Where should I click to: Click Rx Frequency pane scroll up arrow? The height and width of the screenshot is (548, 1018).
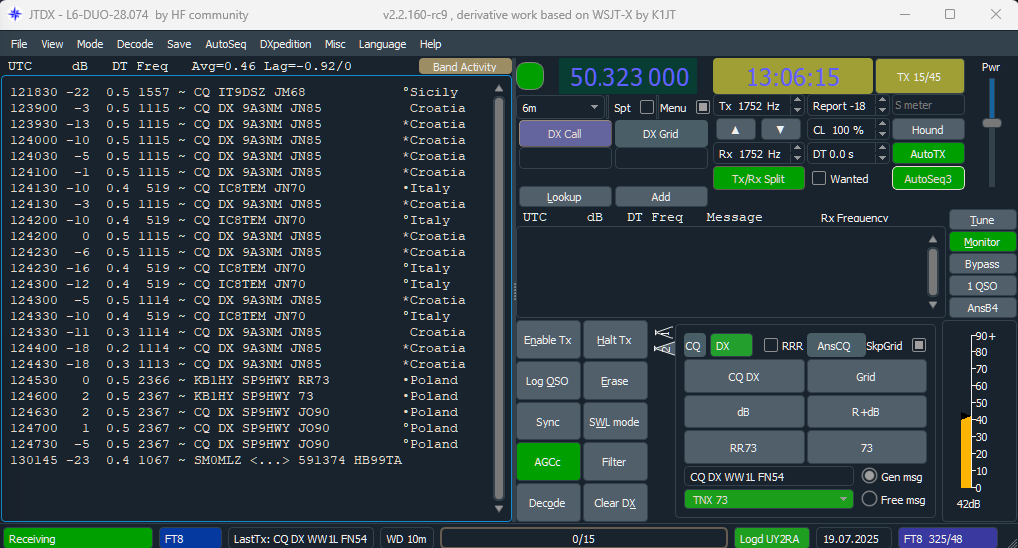[933, 239]
